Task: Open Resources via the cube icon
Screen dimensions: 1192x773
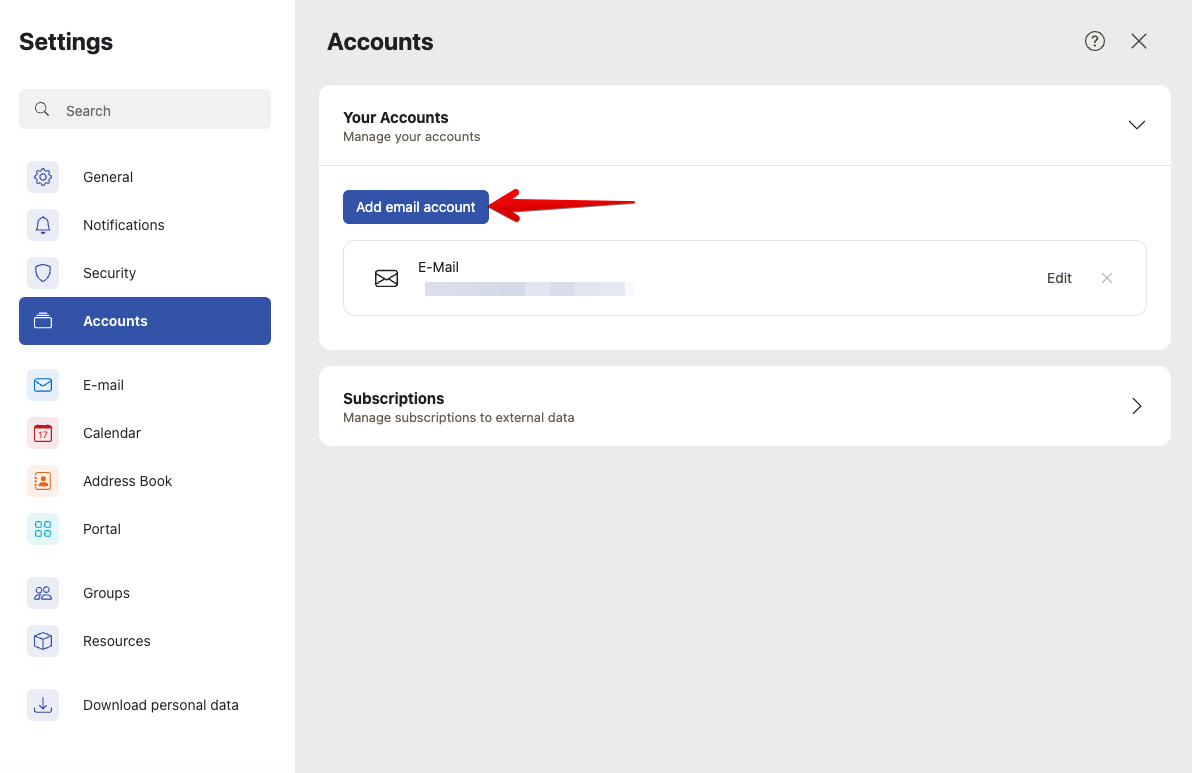Action: pyautogui.click(x=43, y=641)
